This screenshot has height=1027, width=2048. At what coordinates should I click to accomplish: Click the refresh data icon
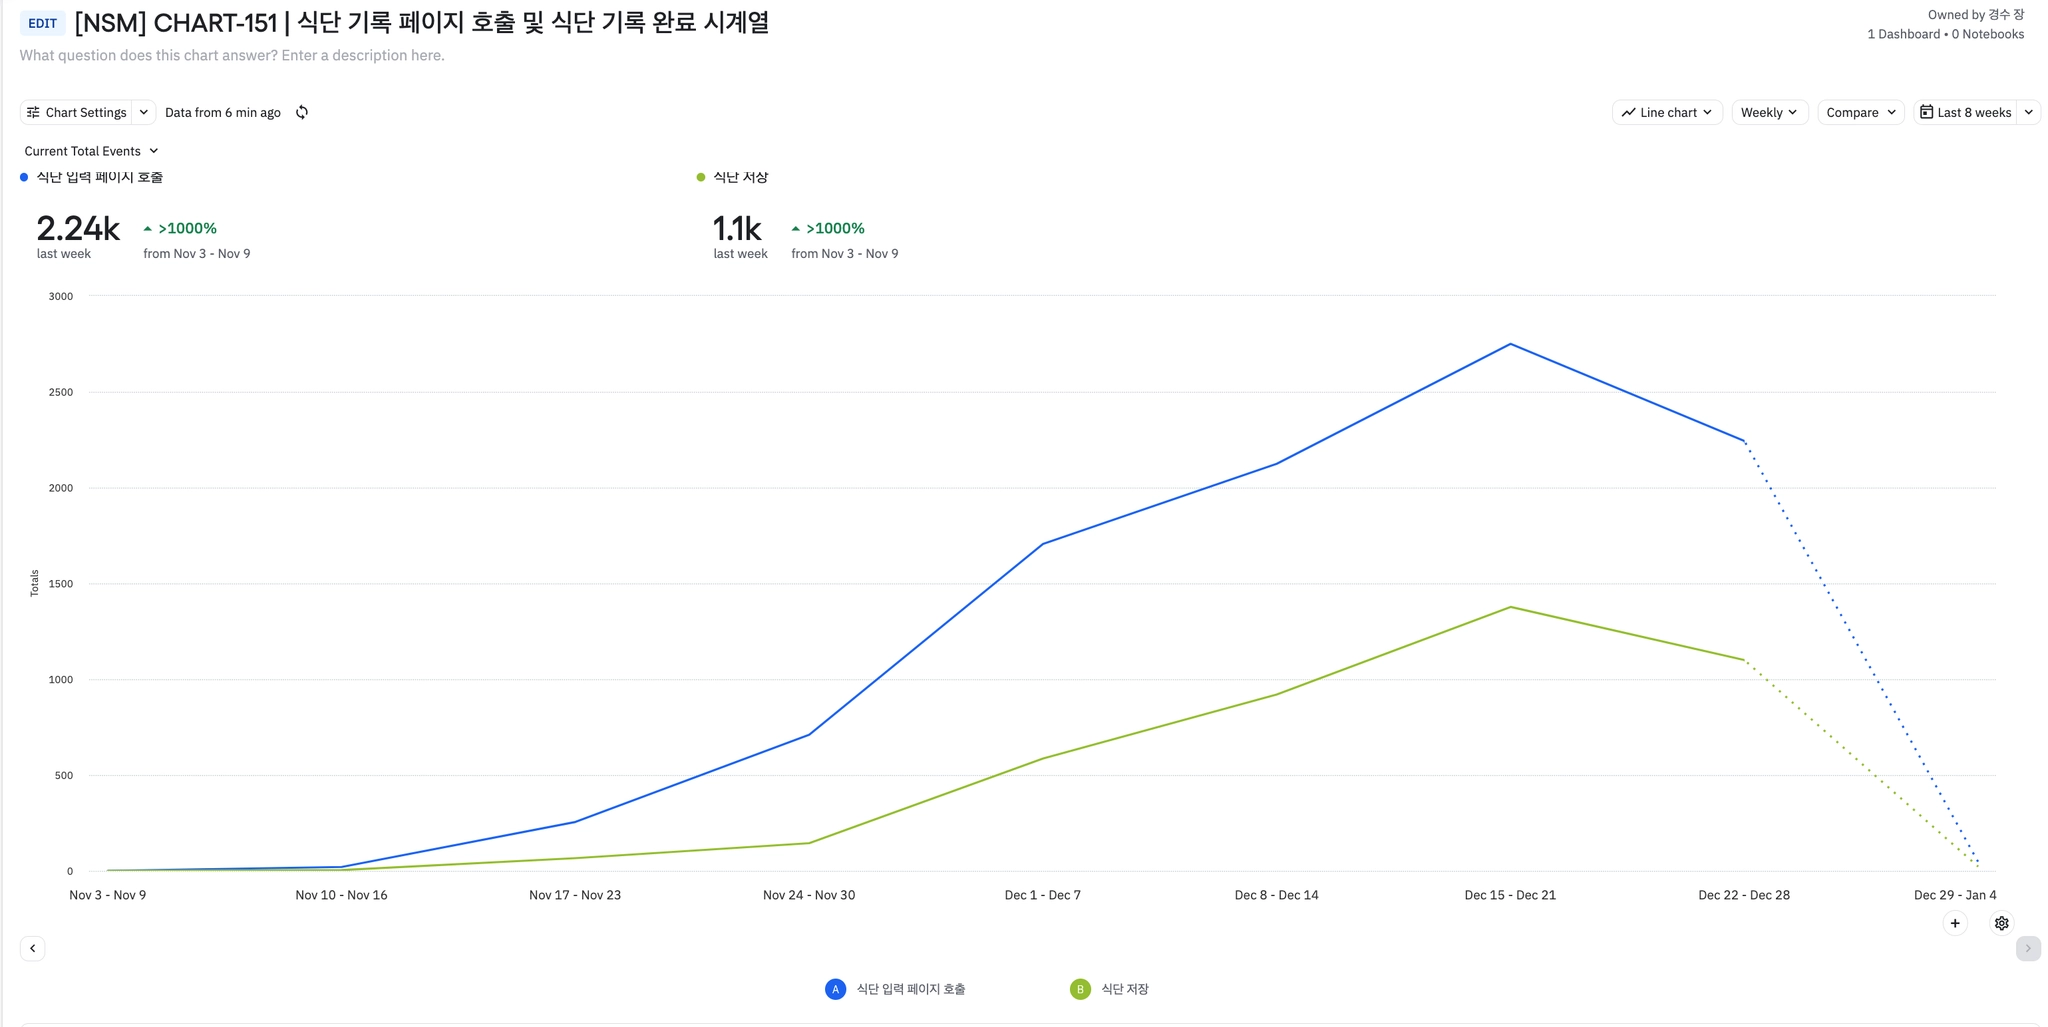(x=302, y=112)
